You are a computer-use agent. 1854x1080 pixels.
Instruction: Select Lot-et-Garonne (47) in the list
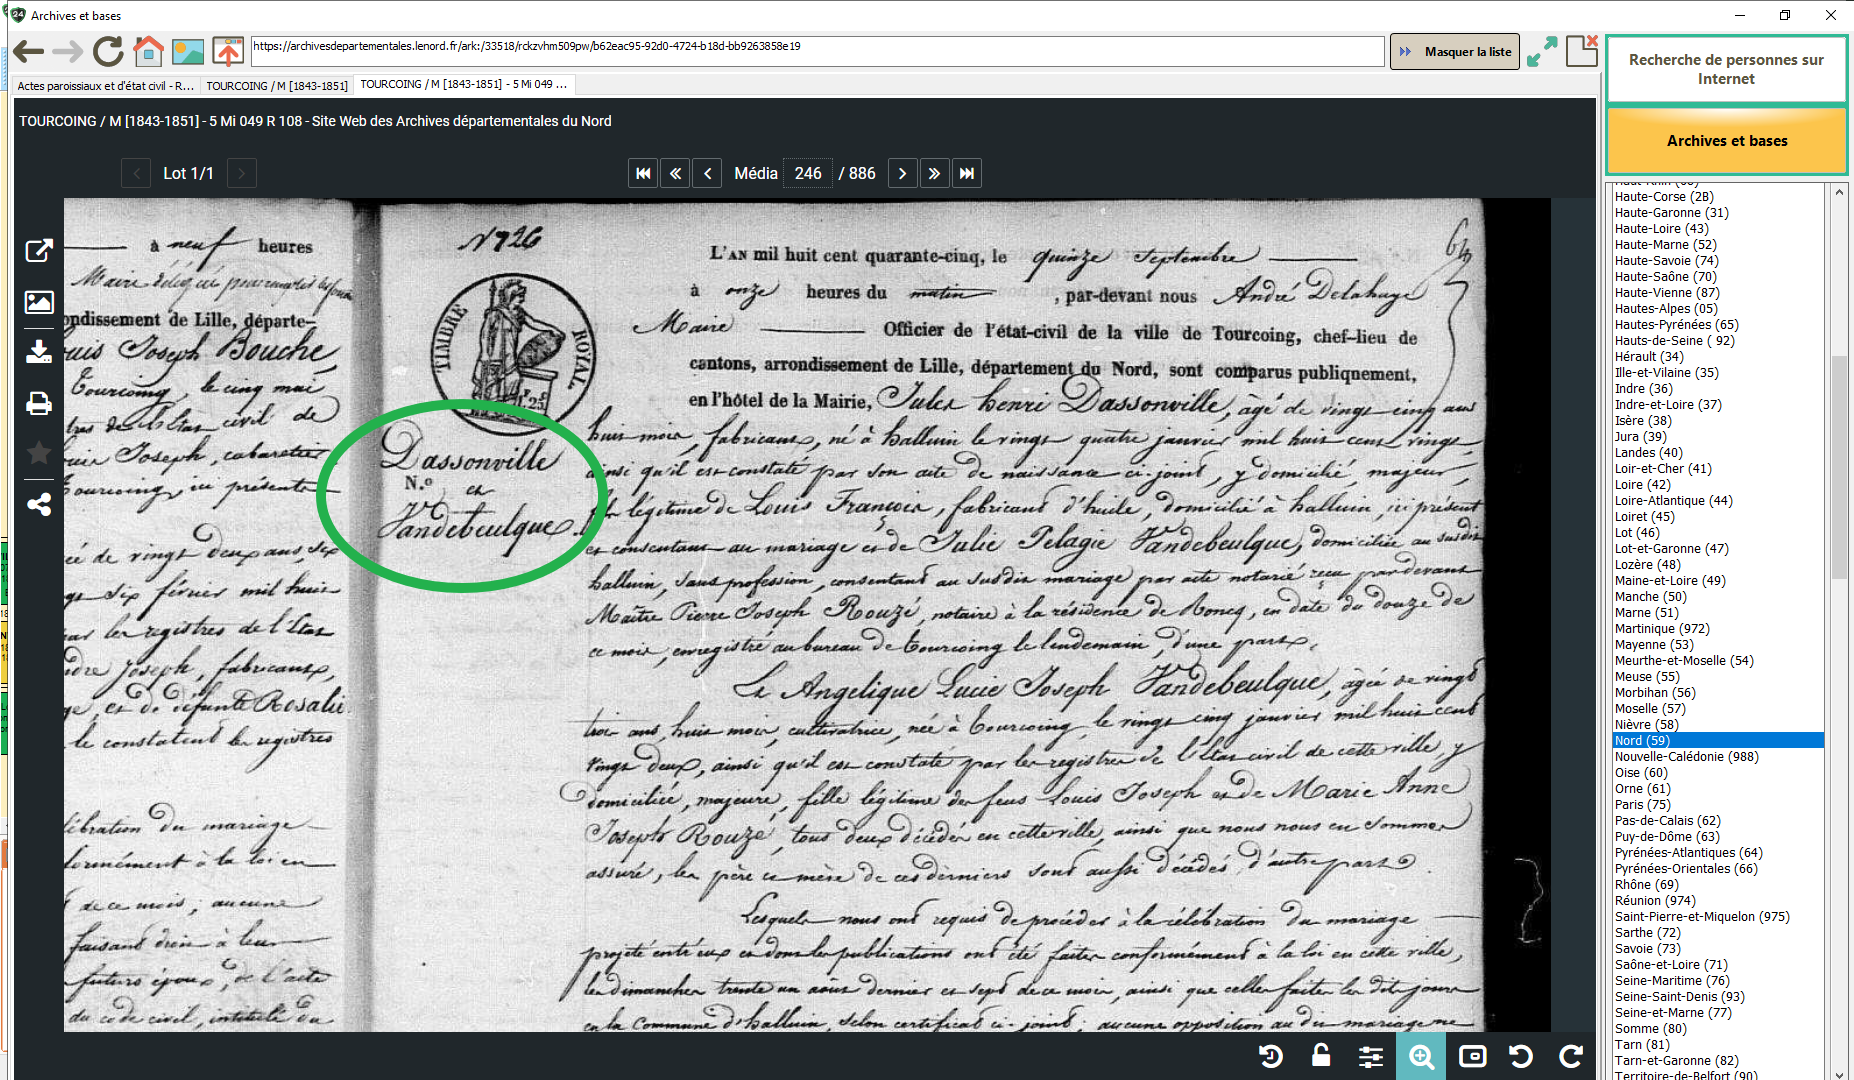click(x=1671, y=548)
